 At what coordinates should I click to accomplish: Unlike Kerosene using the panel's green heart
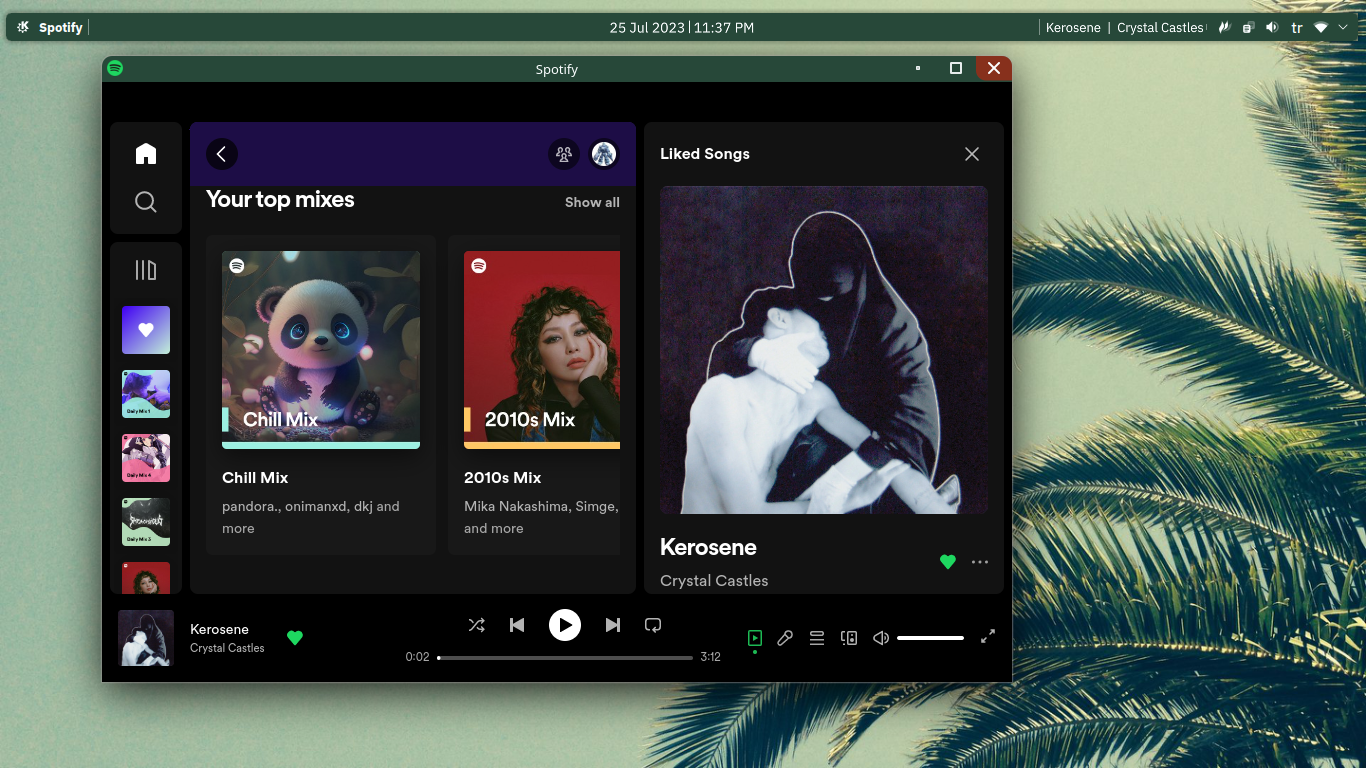948,562
